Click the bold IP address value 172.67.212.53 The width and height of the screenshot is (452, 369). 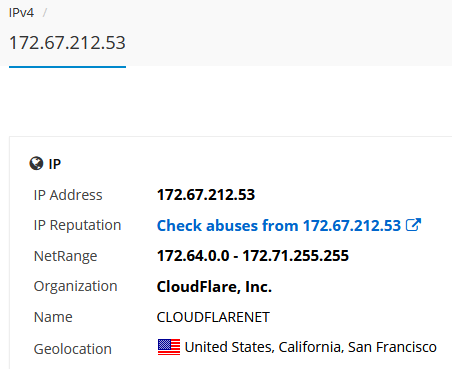coord(206,195)
